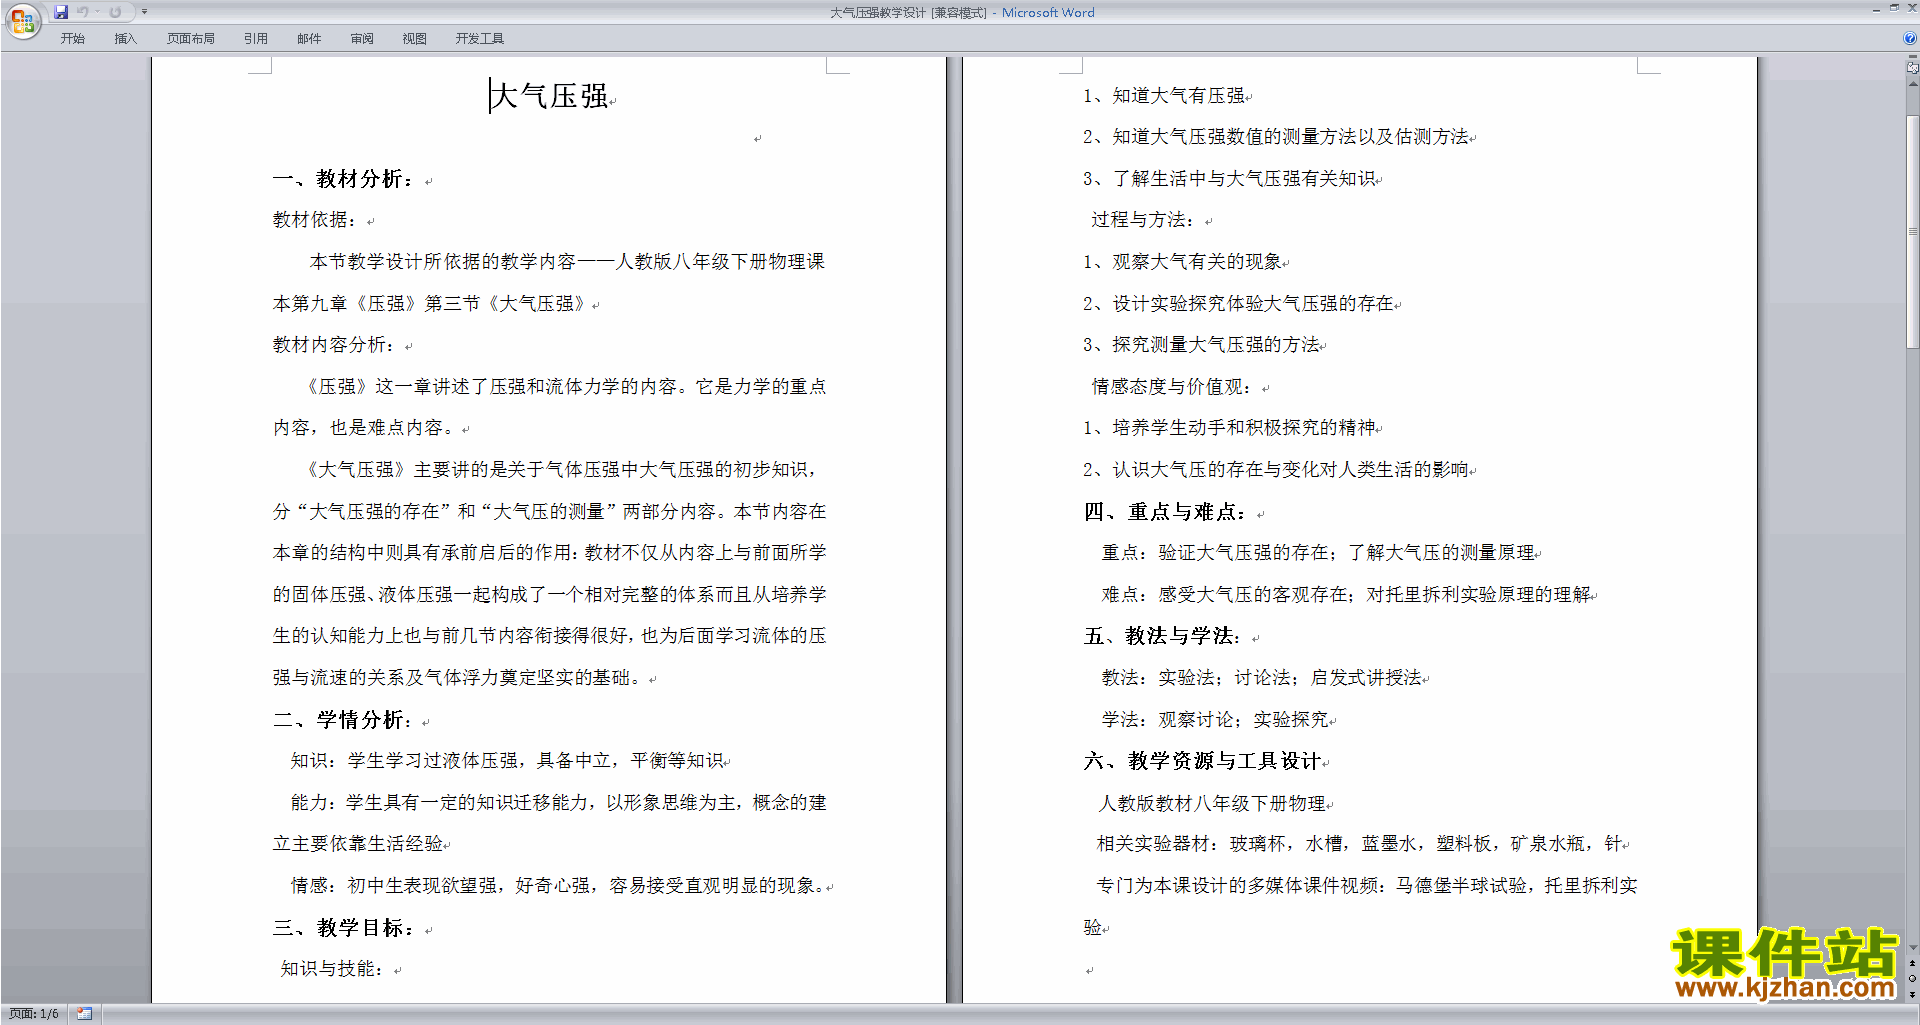The height and width of the screenshot is (1025, 1920).
Task: Click the line beginning 能力:学生具有一定的知识迁移能力
Action: pos(558,803)
